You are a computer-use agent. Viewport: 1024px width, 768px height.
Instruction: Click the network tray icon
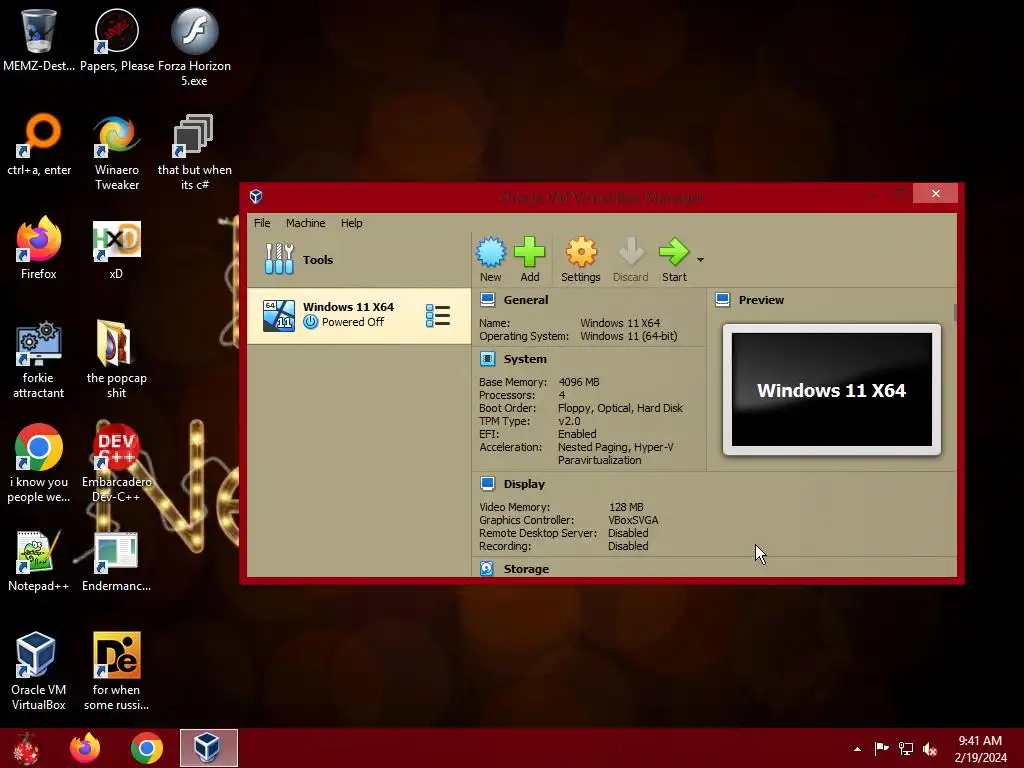(906, 748)
